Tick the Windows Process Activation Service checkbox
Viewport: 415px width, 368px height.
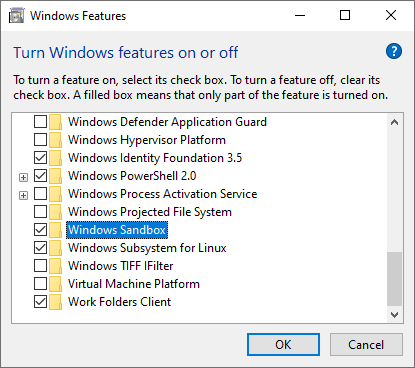(40, 194)
